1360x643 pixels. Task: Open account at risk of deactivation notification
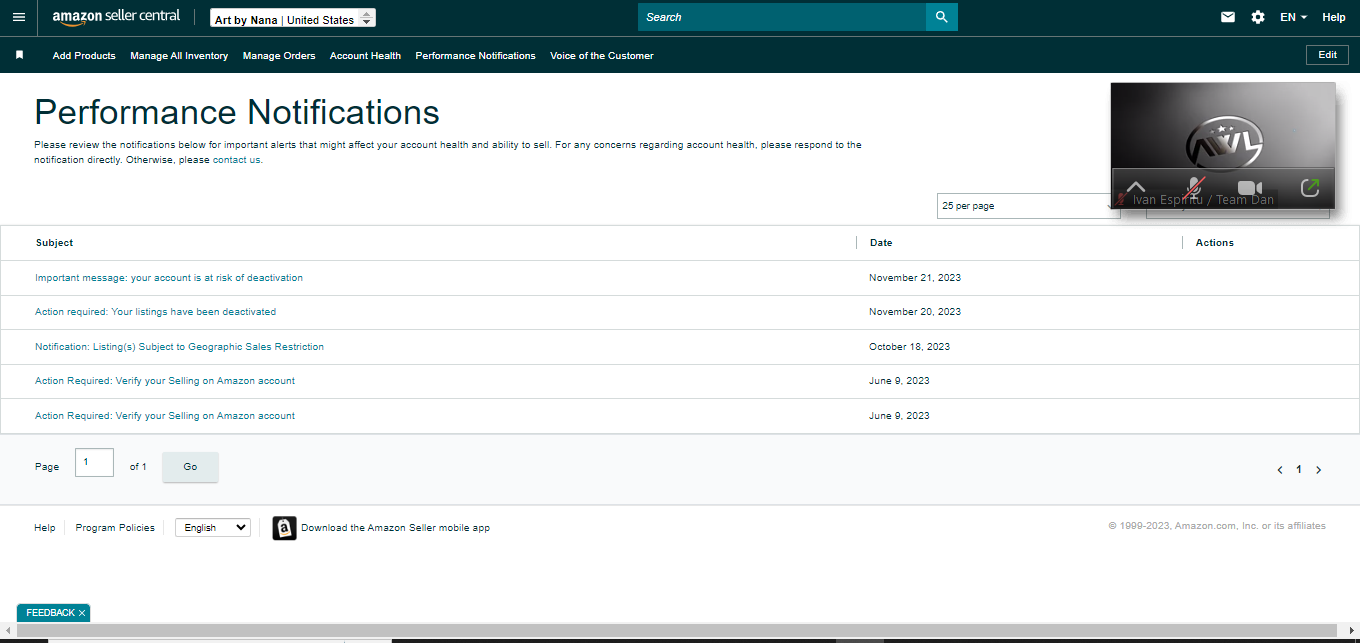(x=169, y=278)
